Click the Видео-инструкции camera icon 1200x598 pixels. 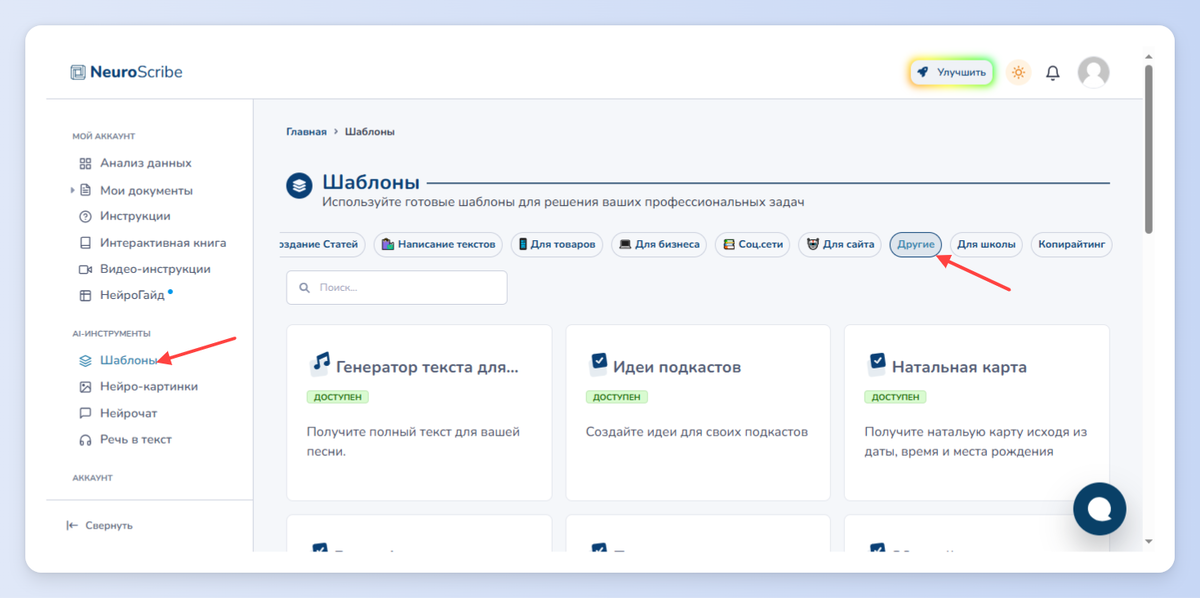[x=85, y=269]
